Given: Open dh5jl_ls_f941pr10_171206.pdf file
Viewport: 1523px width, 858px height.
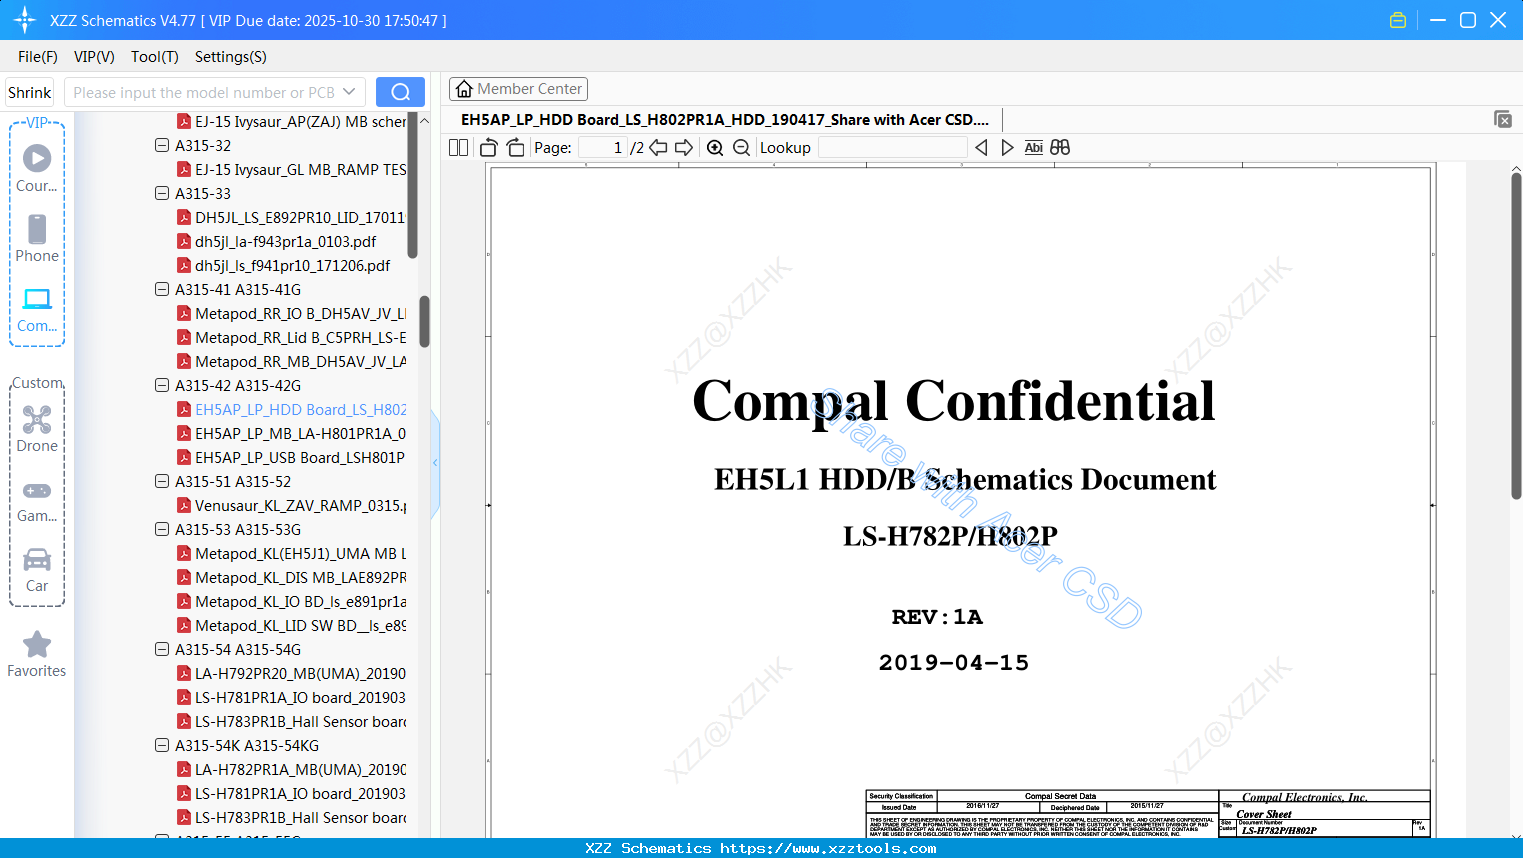Looking at the screenshot, I should point(292,265).
